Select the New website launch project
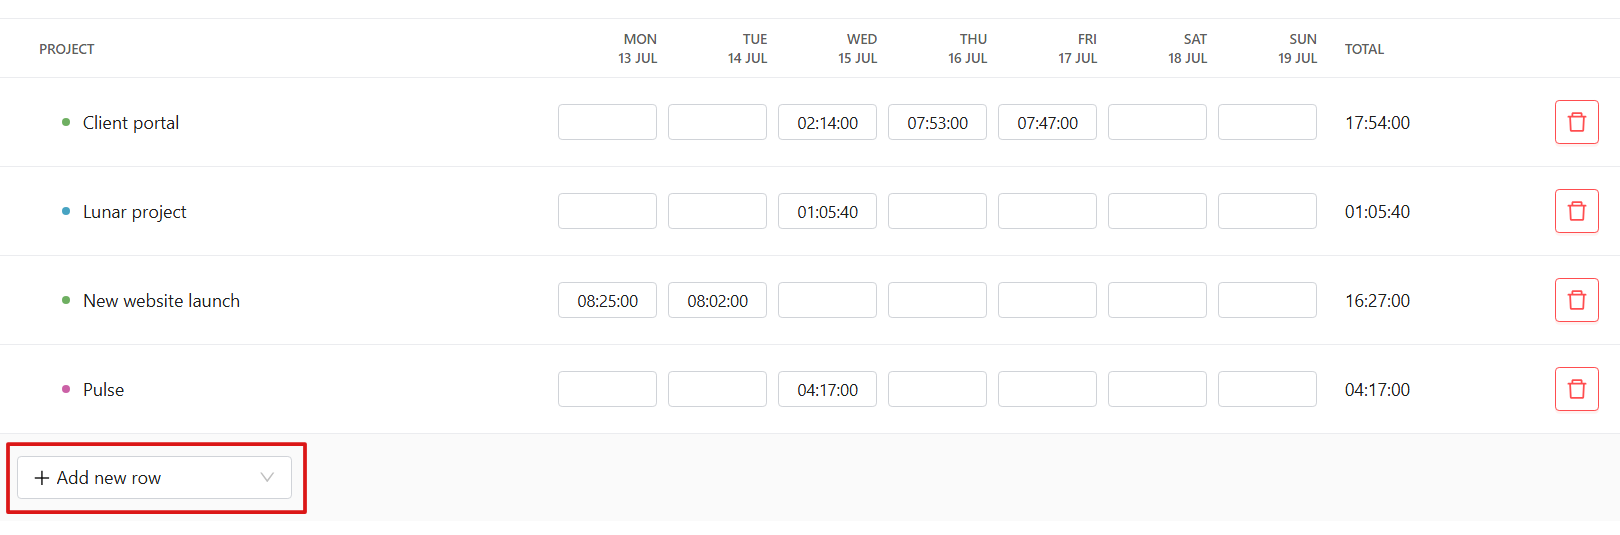Viewport: 1620px width, 535px height. (x=161, y=301)
